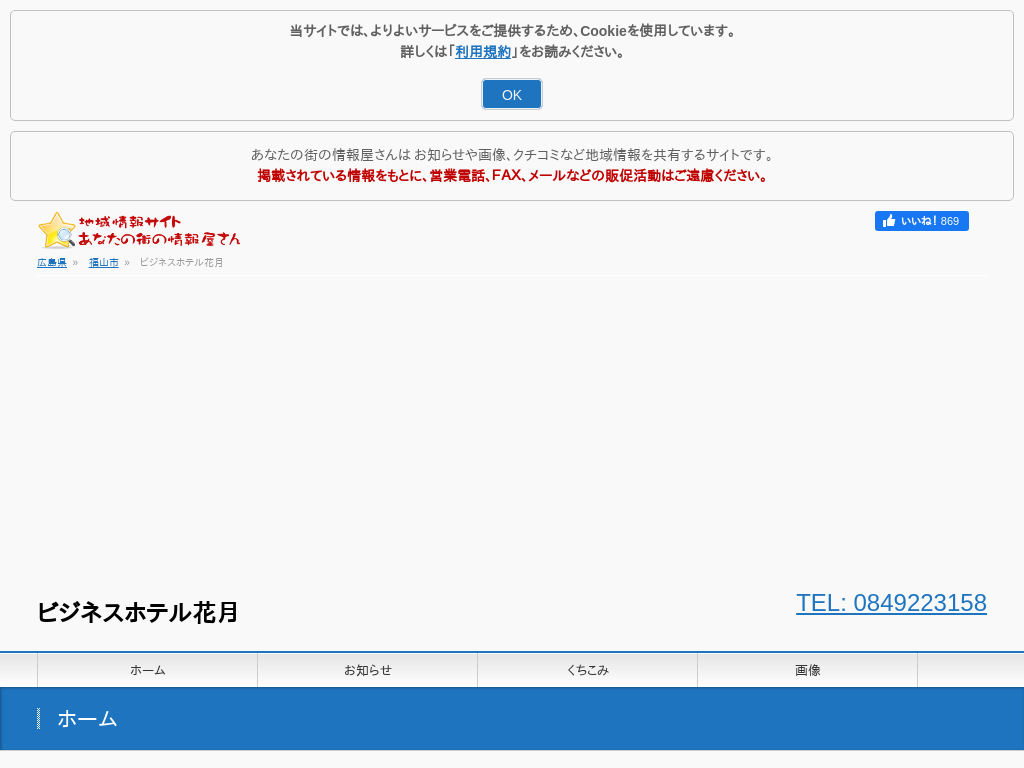Click the Facebook いいね! 869 like button

tap(921, 221)
